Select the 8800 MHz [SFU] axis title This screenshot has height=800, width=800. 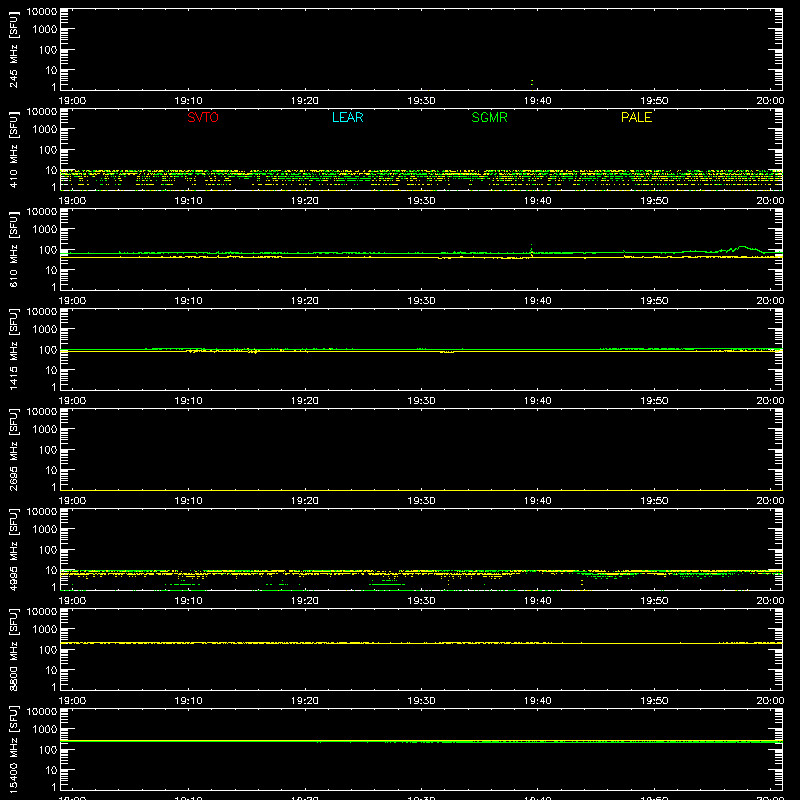13,650
